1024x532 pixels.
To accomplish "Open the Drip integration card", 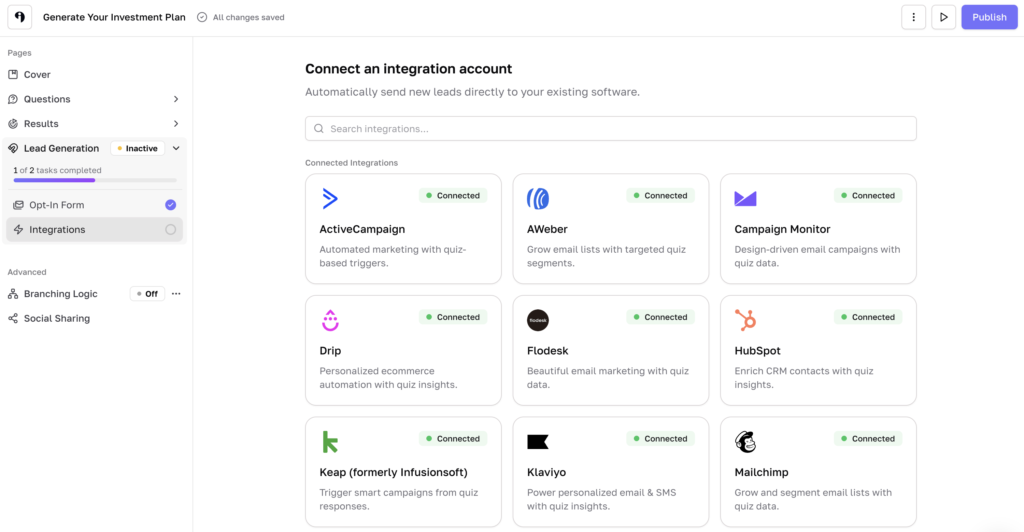I will point(403,351).
